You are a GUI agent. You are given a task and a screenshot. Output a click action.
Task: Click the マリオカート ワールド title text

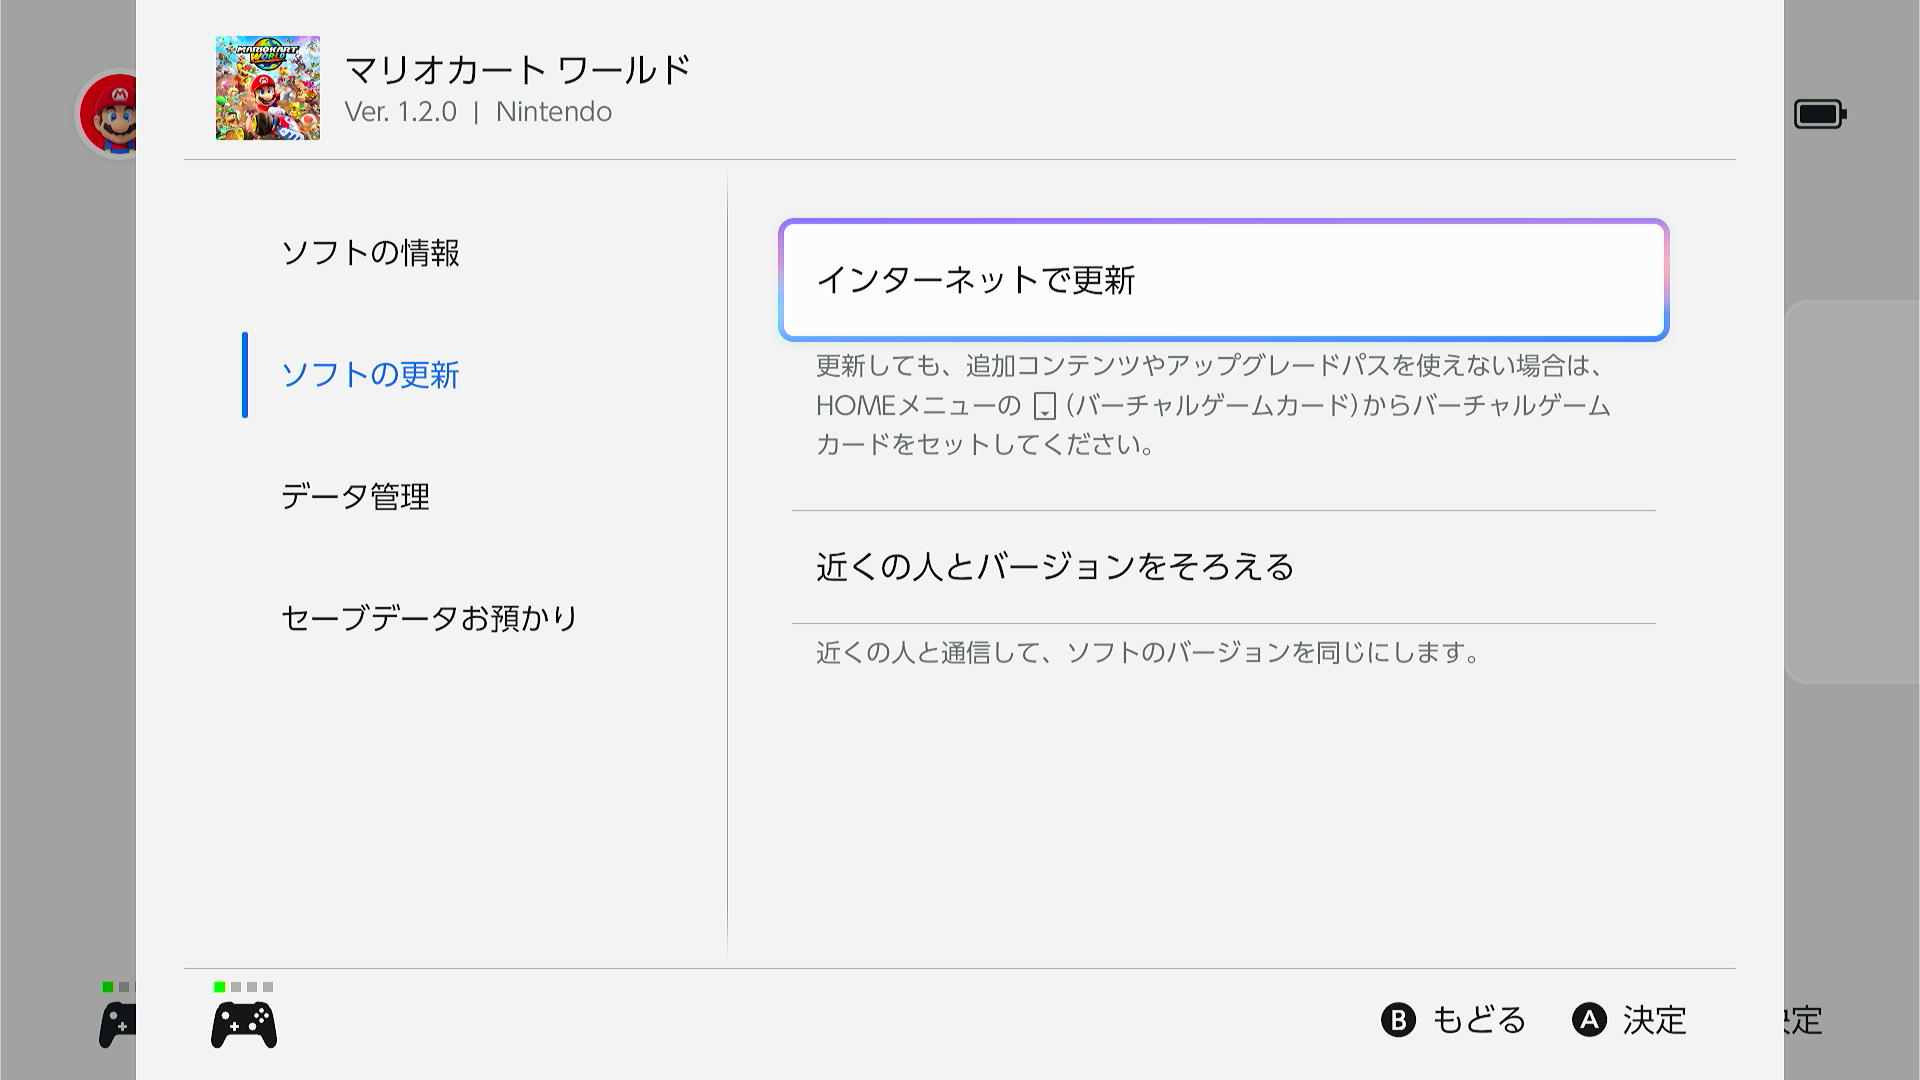(x=517, y=70)
